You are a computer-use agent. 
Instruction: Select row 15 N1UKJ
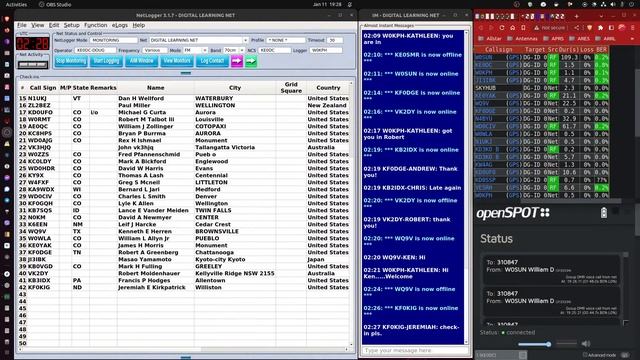184,98
